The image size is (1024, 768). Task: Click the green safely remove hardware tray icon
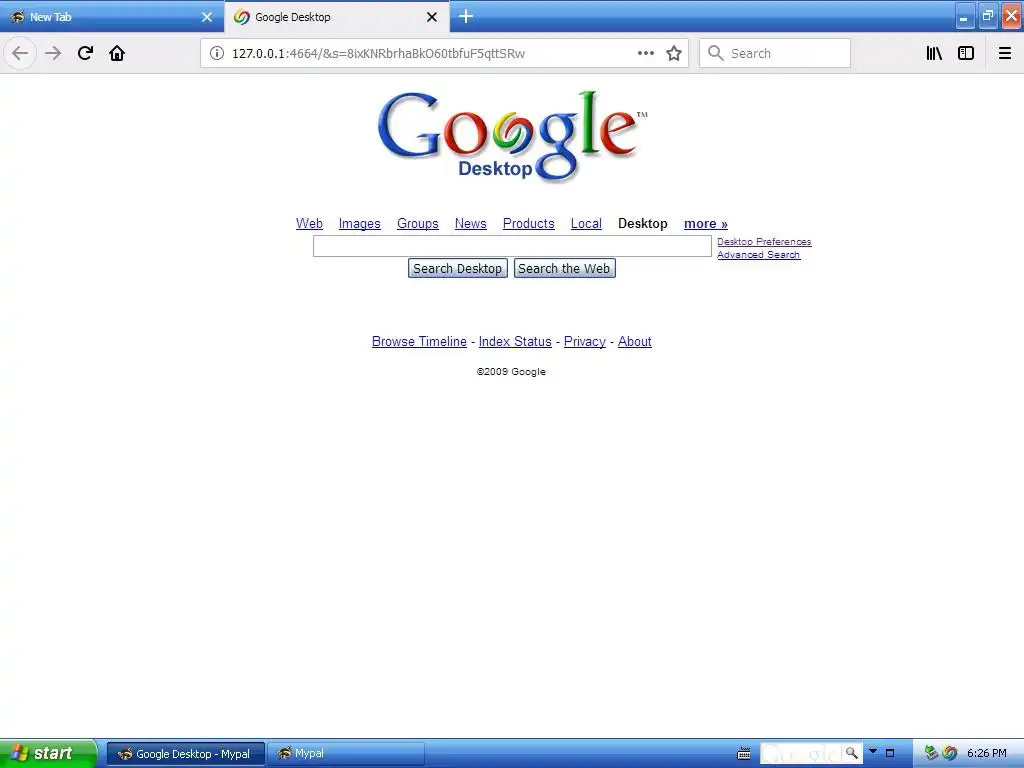point(931,753)
